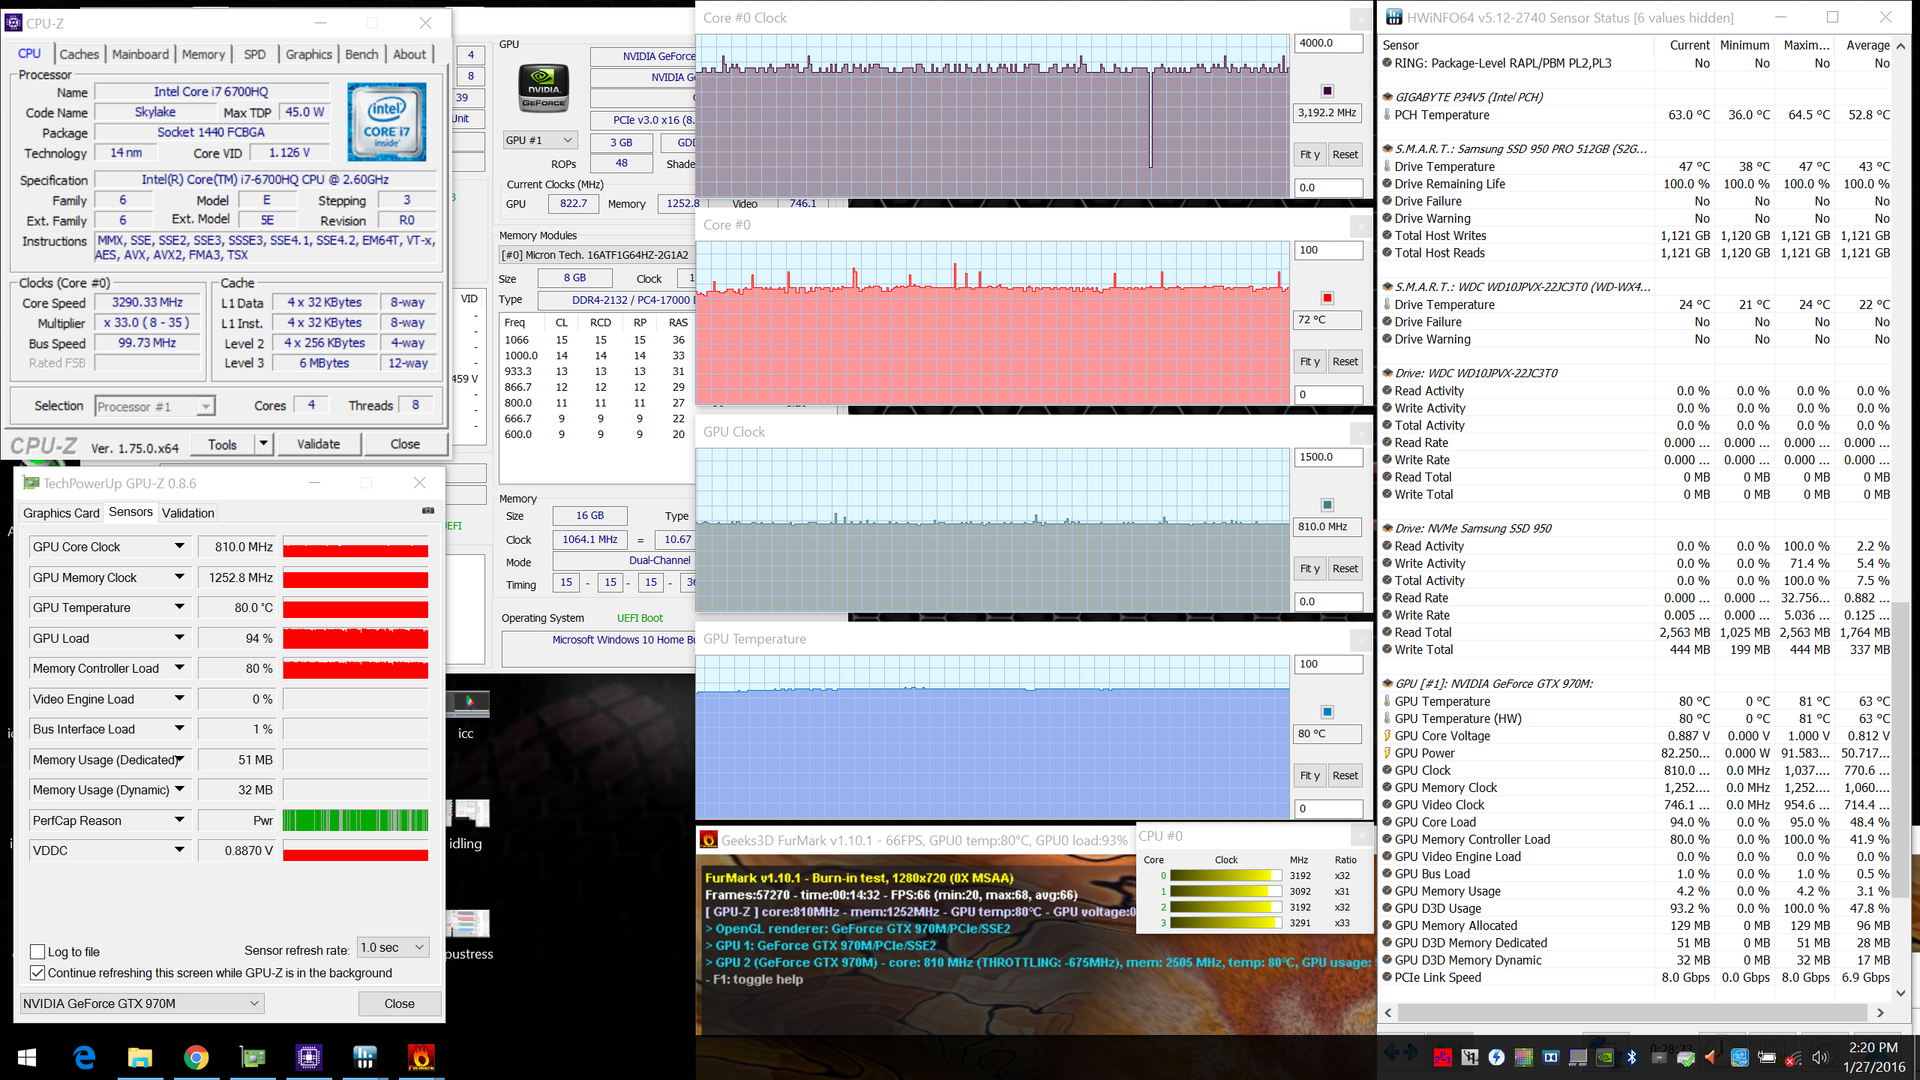Screen dimensions: 1920x1080
Task: Click the GPU-Z screenshot camera icon
Action: pyautogui.click(x=428, y=511)
